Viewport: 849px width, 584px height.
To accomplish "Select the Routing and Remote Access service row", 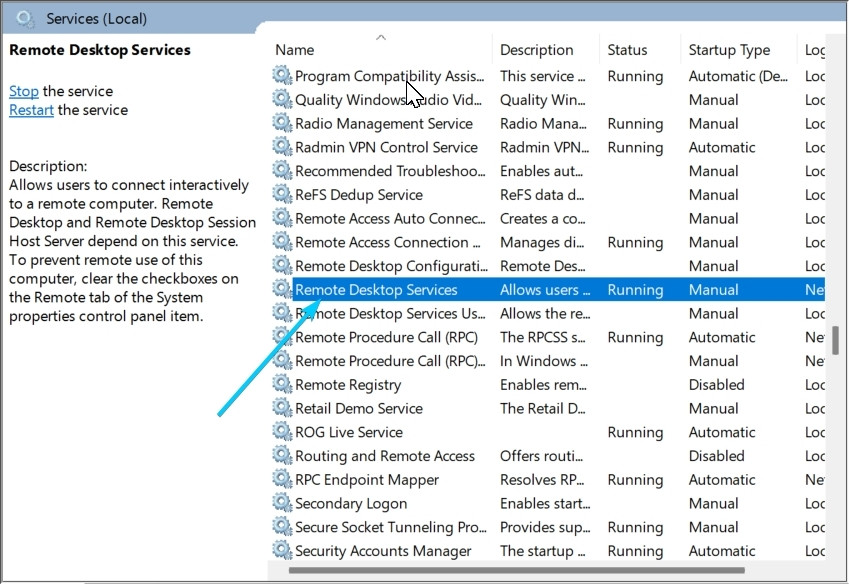I will [x=385, y=456].
